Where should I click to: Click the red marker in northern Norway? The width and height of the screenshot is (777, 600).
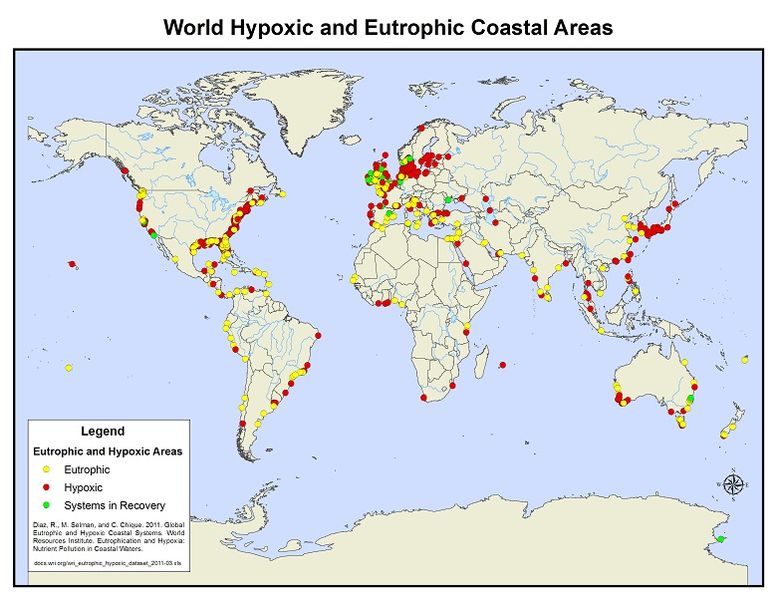(x=421, y=128)
